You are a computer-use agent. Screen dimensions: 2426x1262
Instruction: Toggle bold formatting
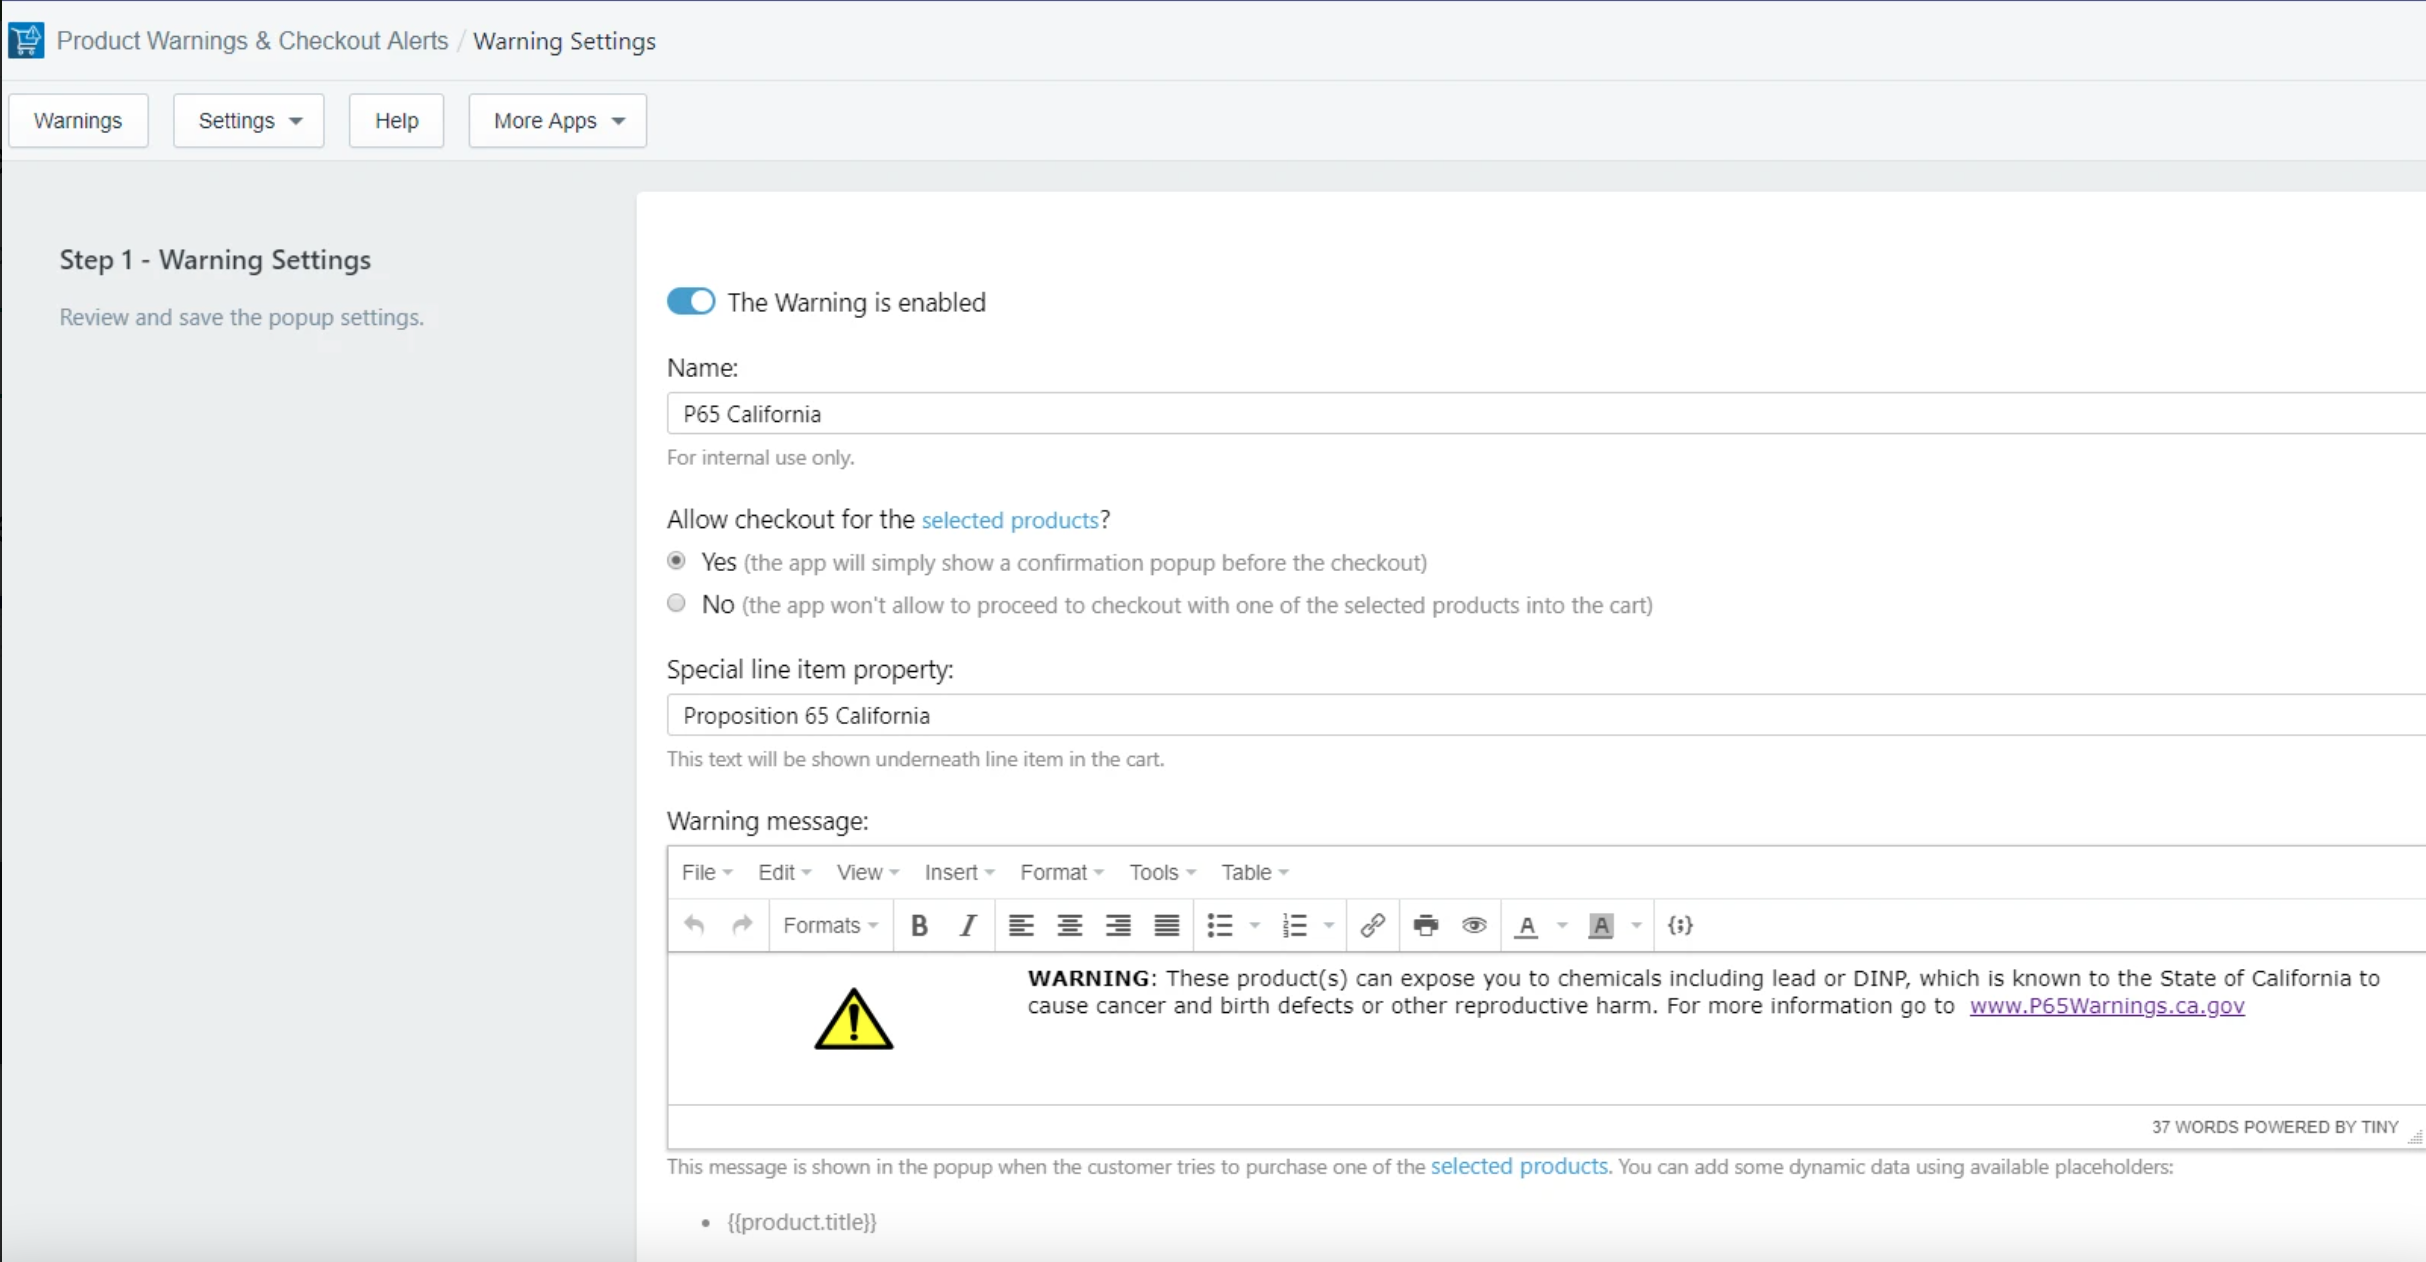coord(919,925)
